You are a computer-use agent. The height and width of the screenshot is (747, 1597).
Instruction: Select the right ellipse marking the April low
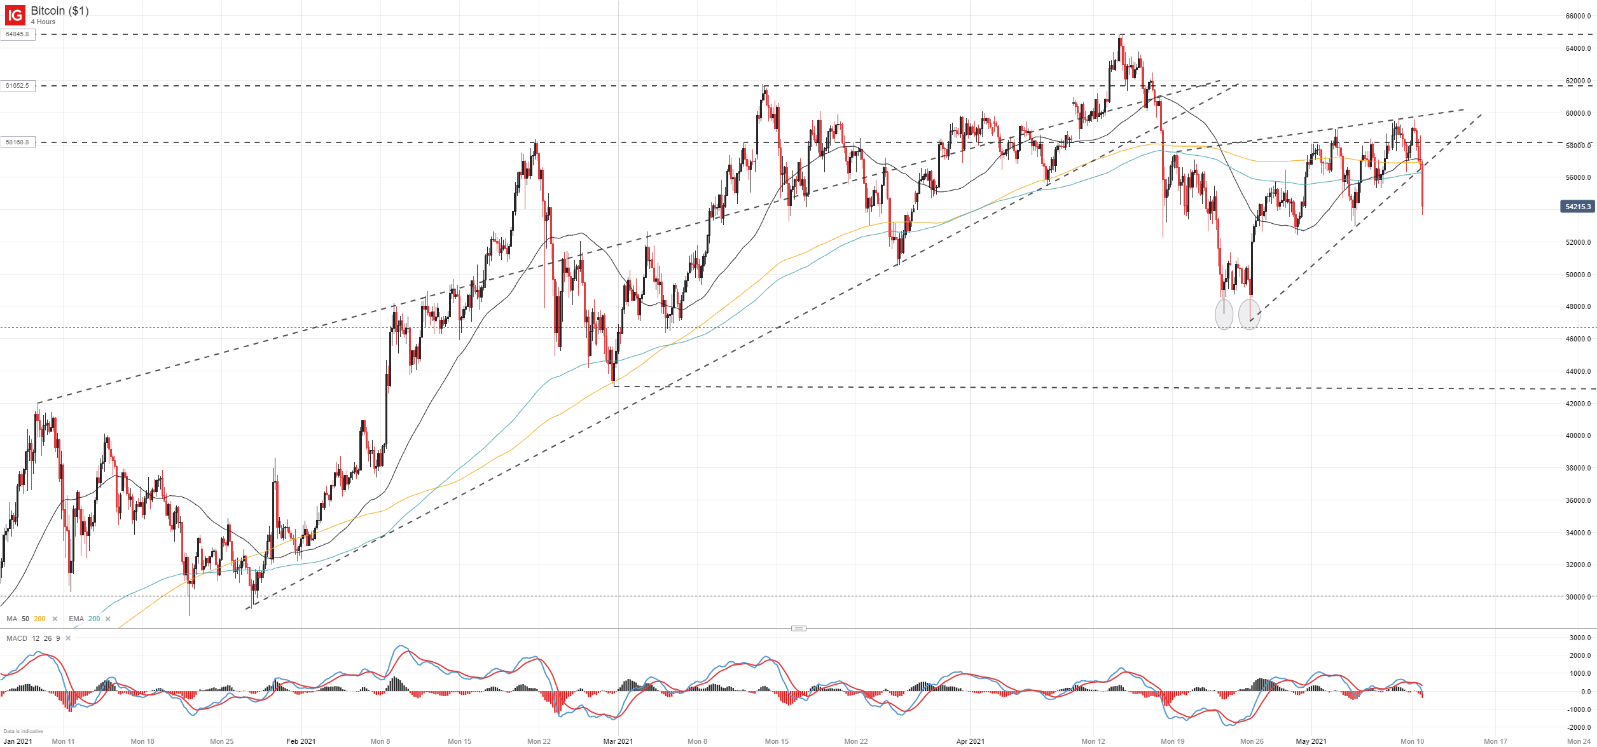pyautogui.click(x=1249, y=314)
